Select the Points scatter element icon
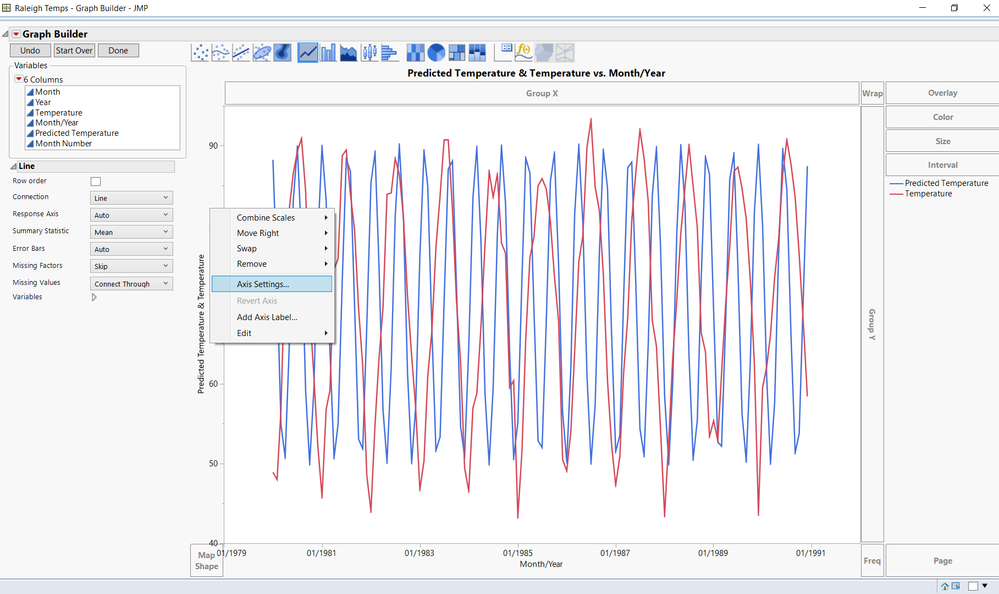The height and width of the screenshot is (594, 999). [200, 52]
